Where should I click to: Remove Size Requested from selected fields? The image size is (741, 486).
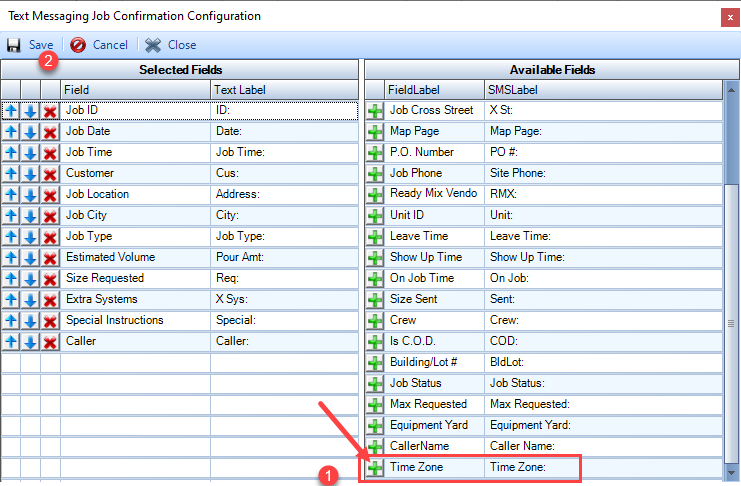click(x=50, y=279)
